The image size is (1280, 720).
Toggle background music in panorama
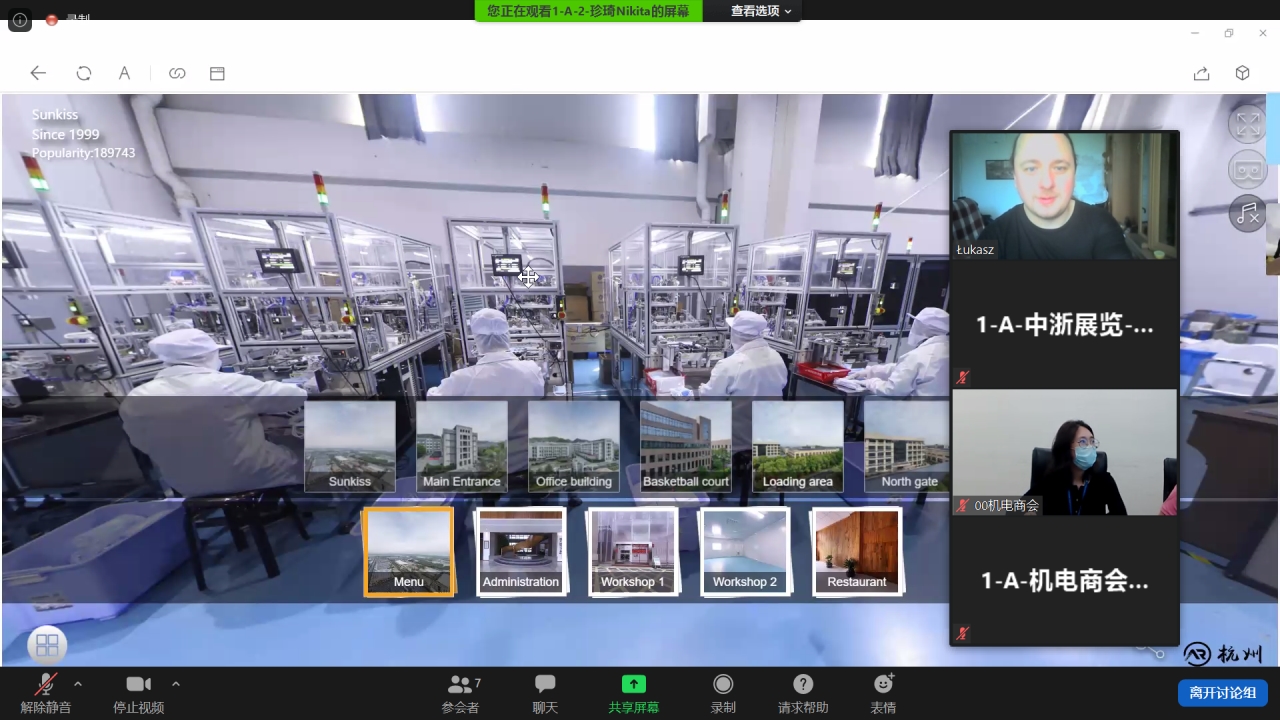1247,213
